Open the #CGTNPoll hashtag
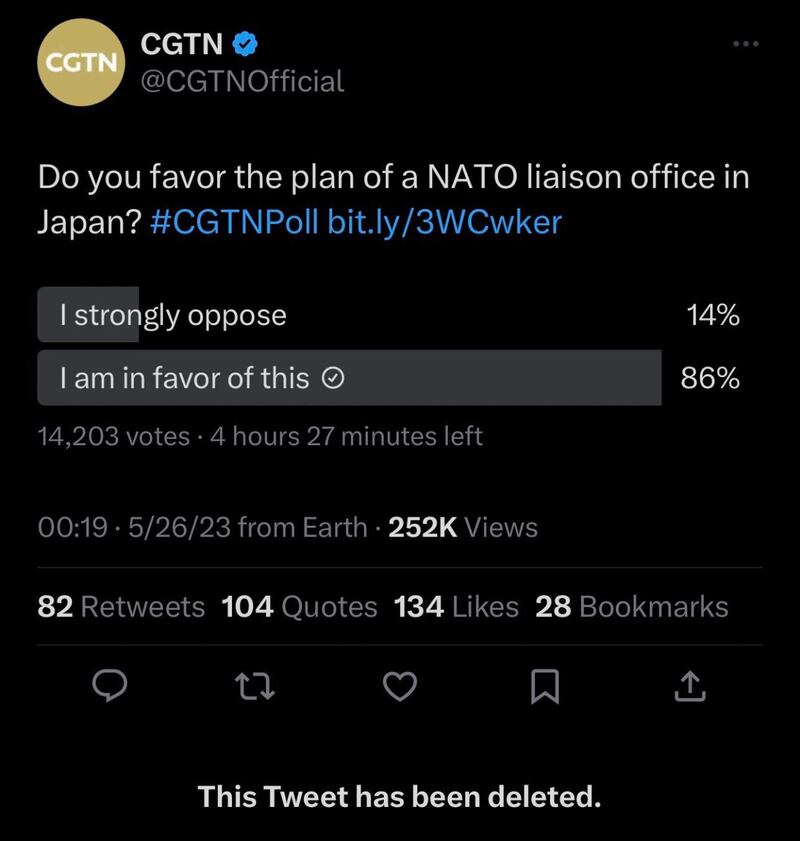This screenshot has width=800, height=841. pos(234,221)
